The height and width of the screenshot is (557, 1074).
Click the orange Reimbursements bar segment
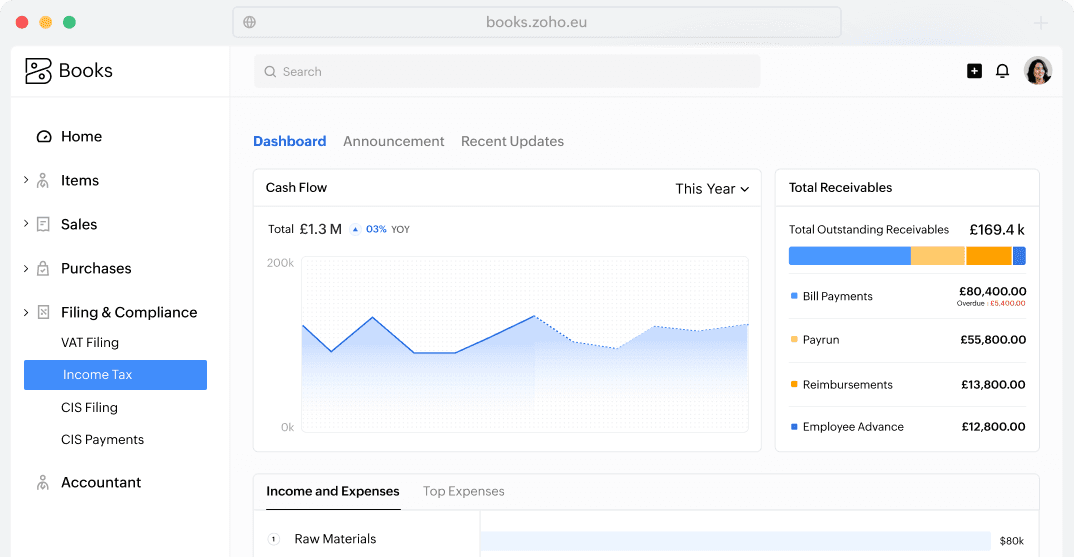989,256
